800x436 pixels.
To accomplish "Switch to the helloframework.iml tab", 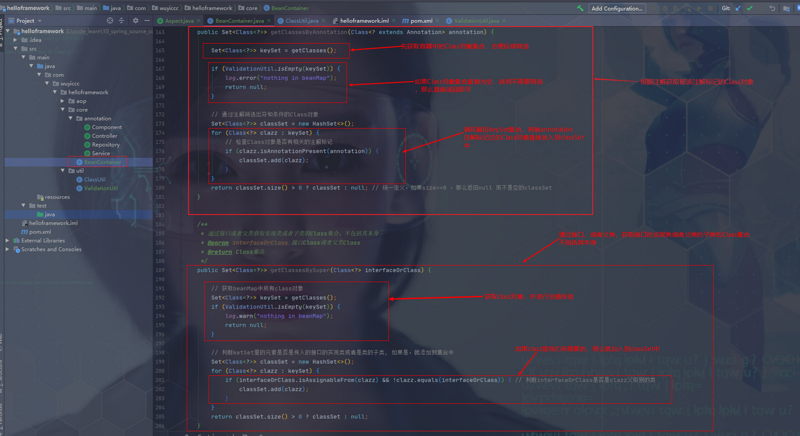I will click(364, 21).
